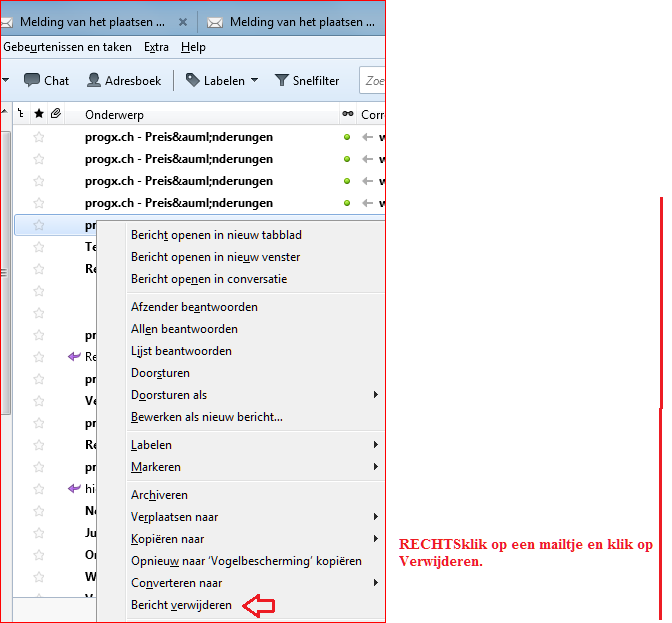672x623 pixels.
Task: Open the Chat toolbar button
Action: (x=46, y=80)
